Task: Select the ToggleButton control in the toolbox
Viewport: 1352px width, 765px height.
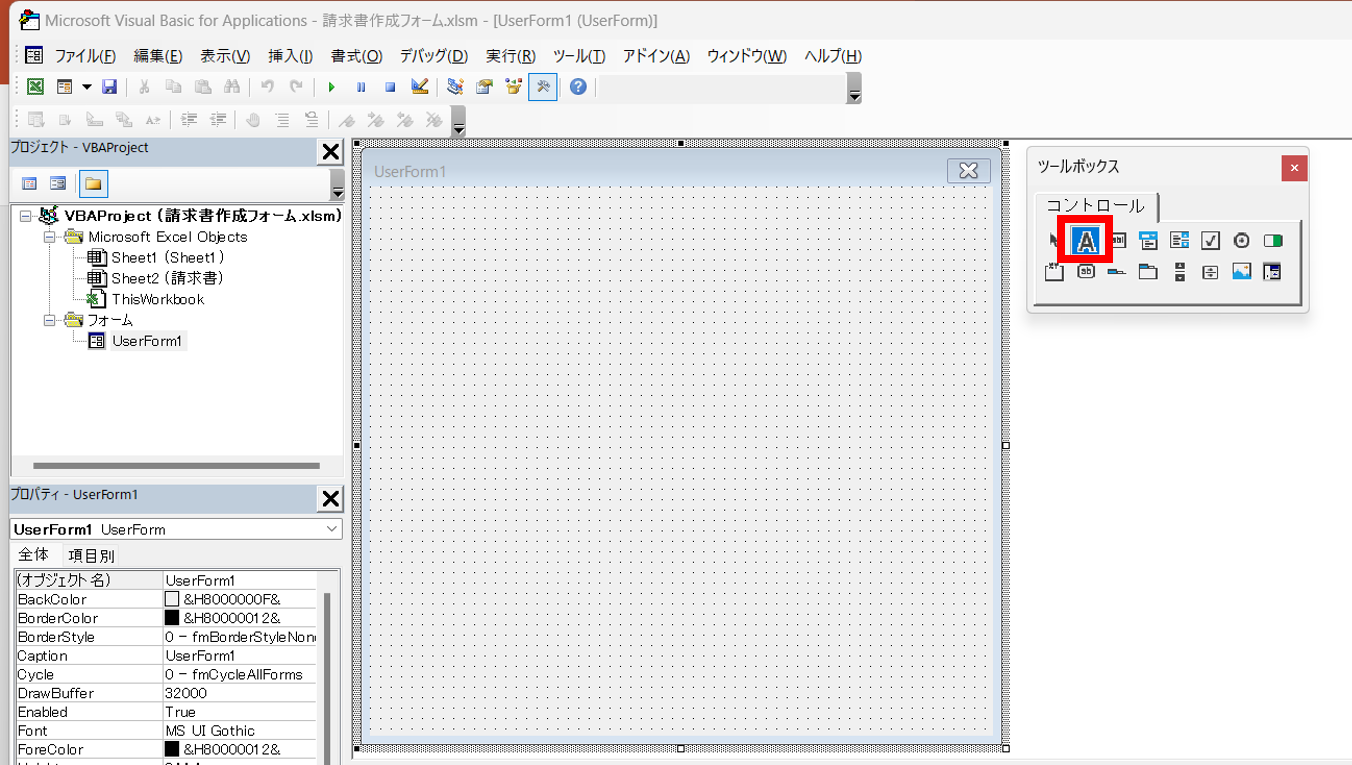Action: tap(1272, 240)
